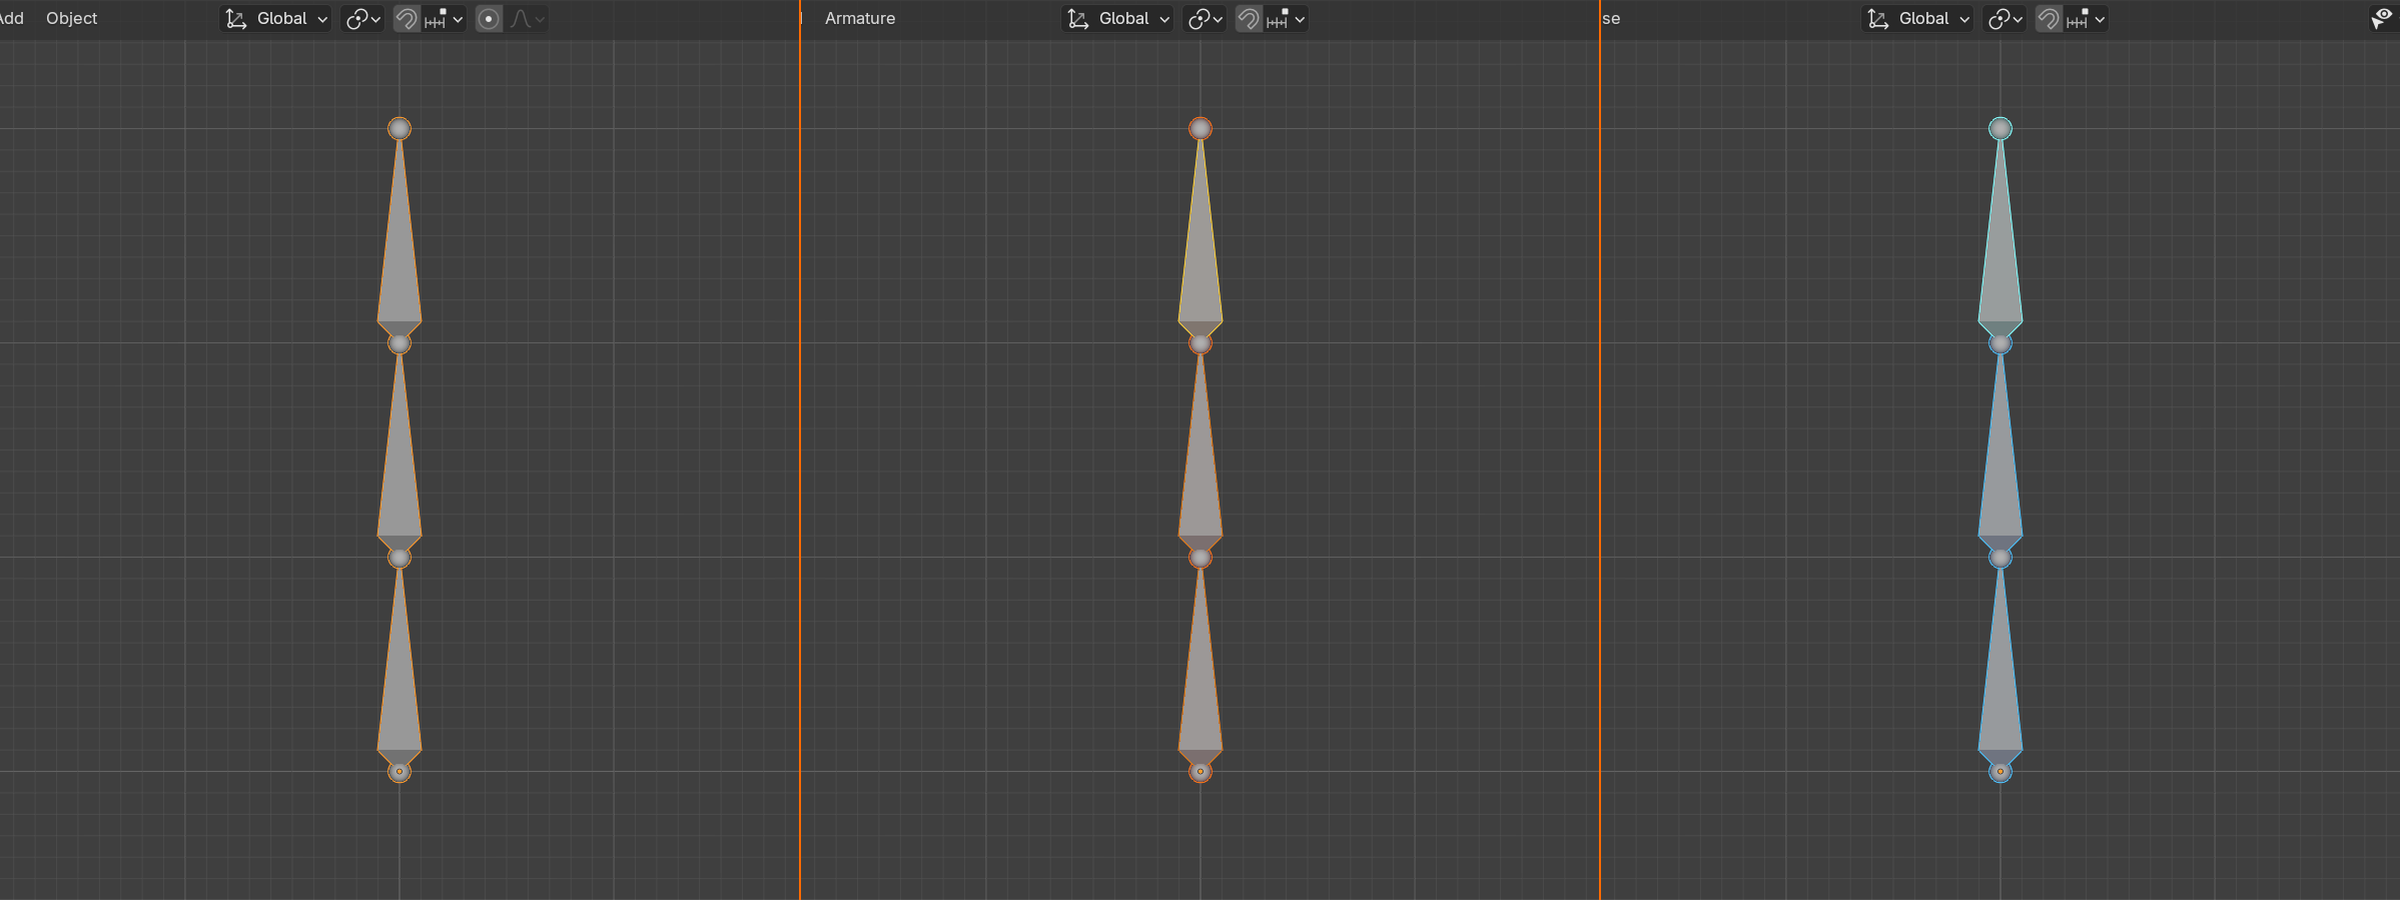This screenshot has width=2400, height=900.
Task: Open Global orientation dropdown in Object mode viewport
Action: click(276, 18)
